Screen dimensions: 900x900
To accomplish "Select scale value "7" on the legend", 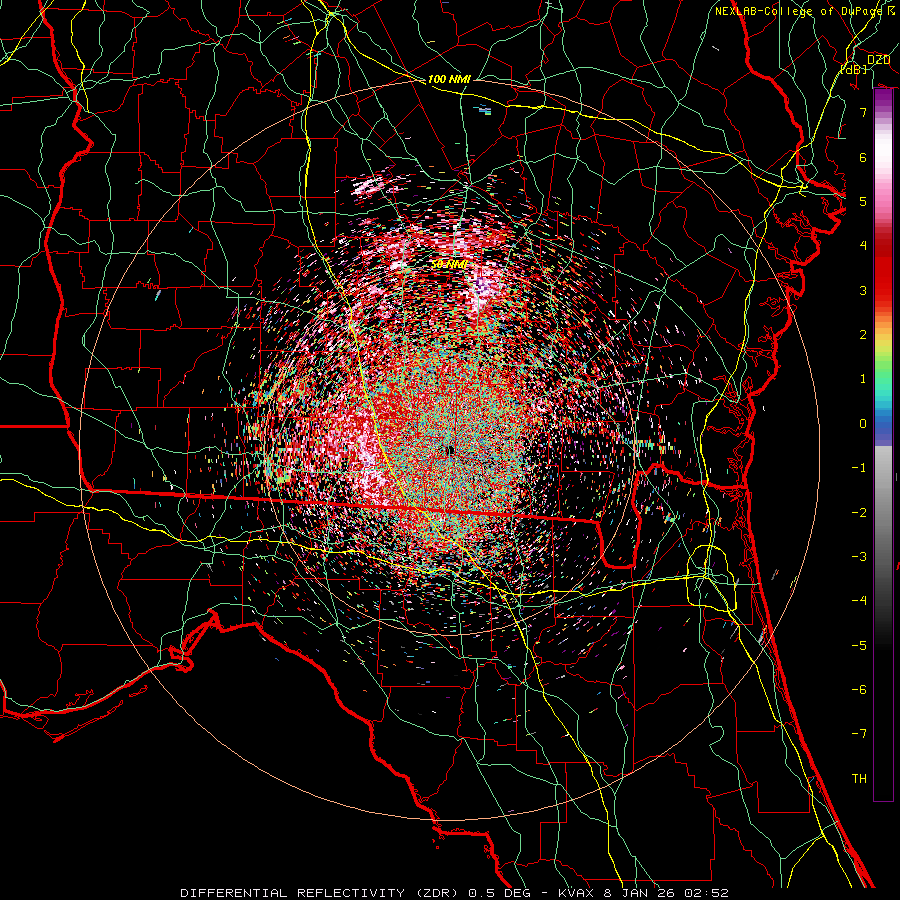I will coord(863,112).
